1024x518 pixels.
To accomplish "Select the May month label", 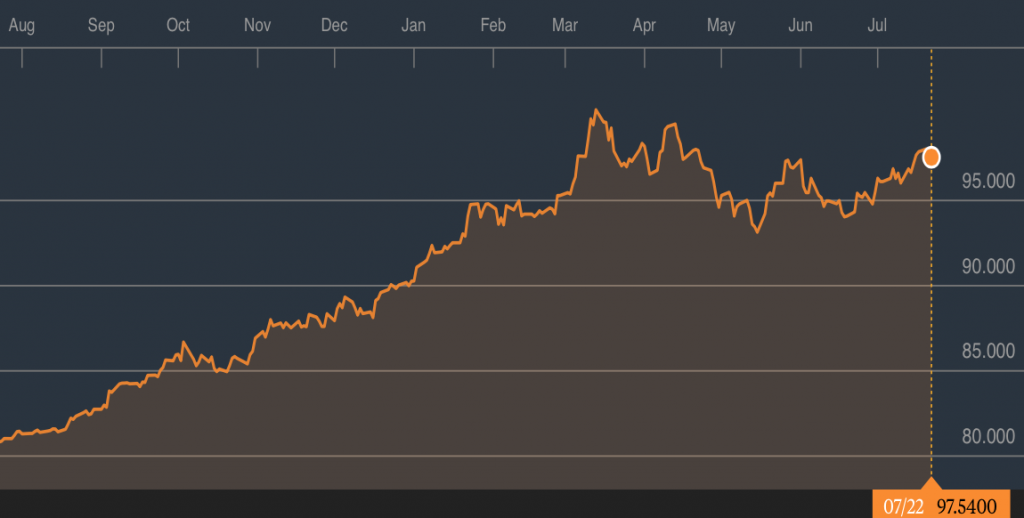I will (721, 26).
